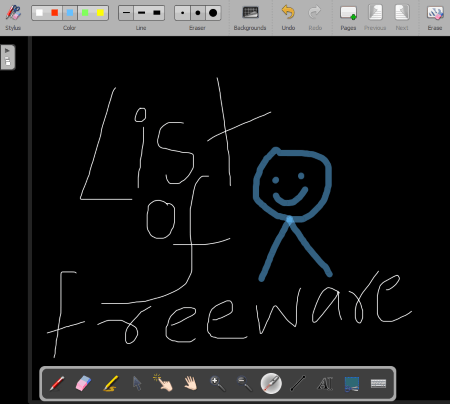Image resolution: width=450 pixels, height=404 pixels.
Task: Set the medium eraser size
Action: tap(198, 13)
